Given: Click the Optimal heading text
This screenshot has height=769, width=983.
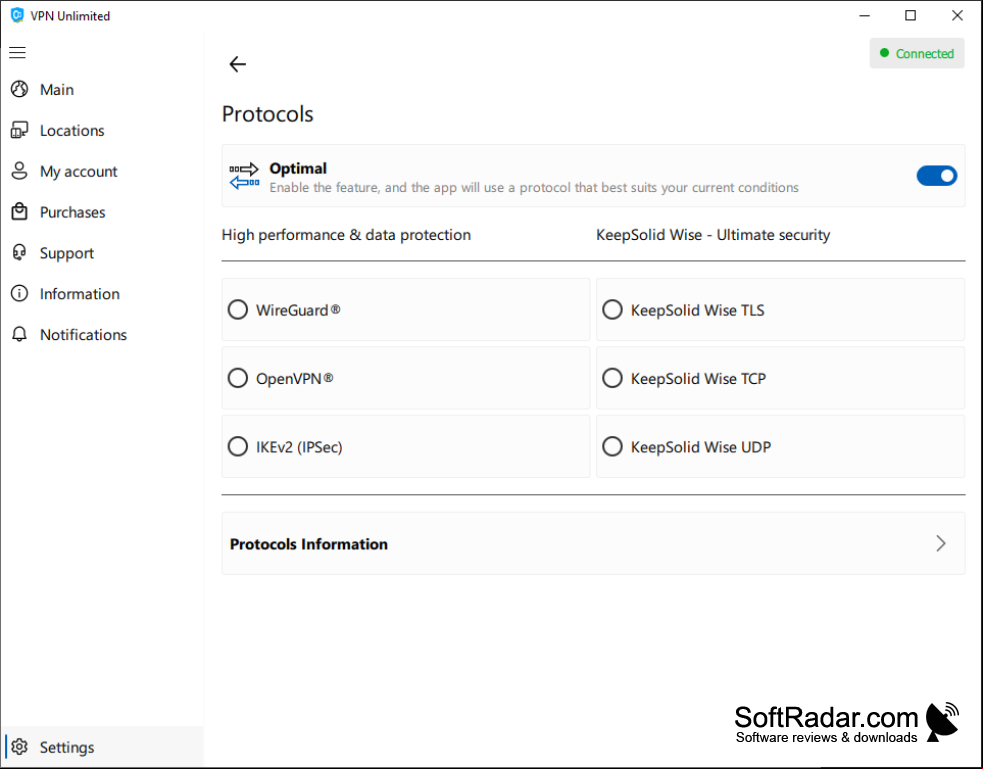Looking at the screenshot, I should [x=298, y=168].
